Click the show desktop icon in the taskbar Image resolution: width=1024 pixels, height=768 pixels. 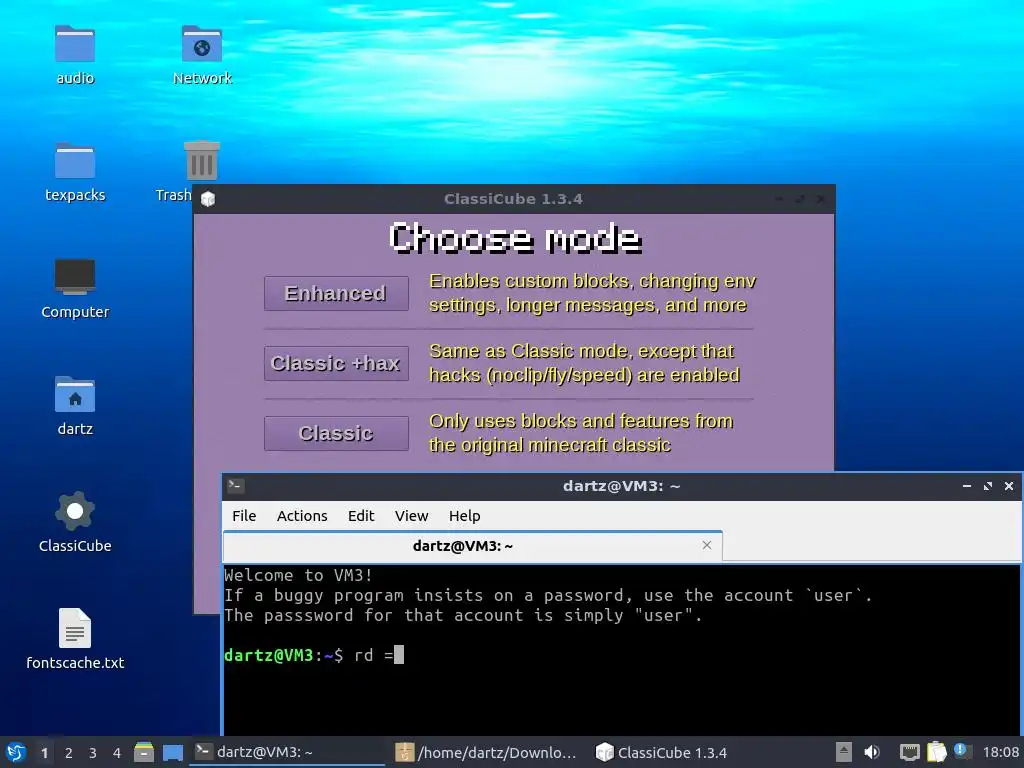[x=172, y=753]
